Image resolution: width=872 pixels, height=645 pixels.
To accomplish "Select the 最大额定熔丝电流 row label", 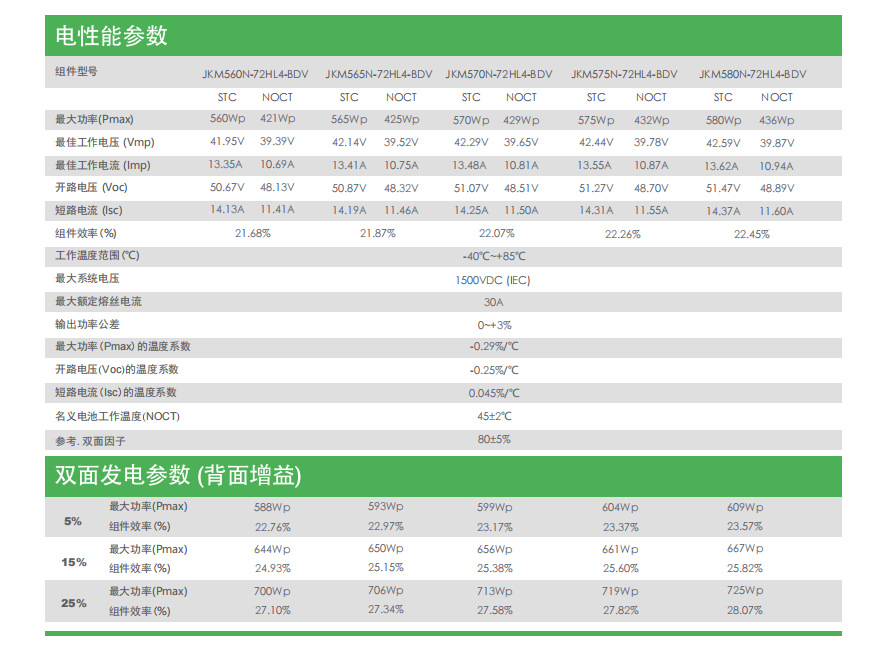I will click(x=98, y=301).
